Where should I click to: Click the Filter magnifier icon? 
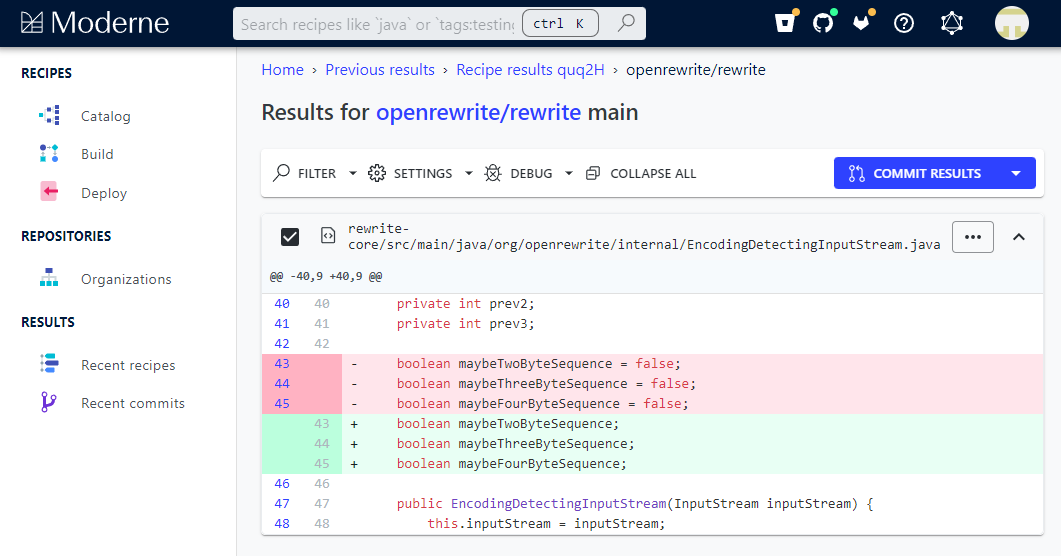(281, 173)
